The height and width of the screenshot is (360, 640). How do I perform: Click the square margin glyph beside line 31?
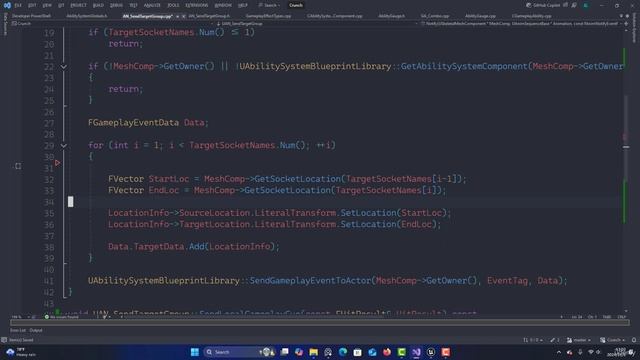click(18, 166)
